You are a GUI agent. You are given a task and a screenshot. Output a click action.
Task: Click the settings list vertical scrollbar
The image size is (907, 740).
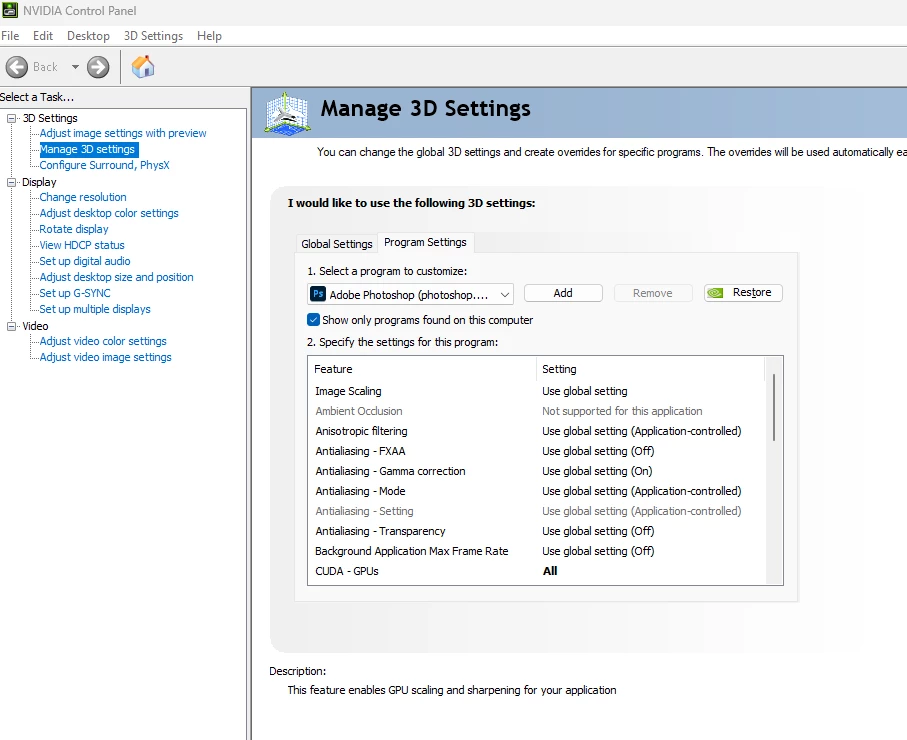[773, 407]
